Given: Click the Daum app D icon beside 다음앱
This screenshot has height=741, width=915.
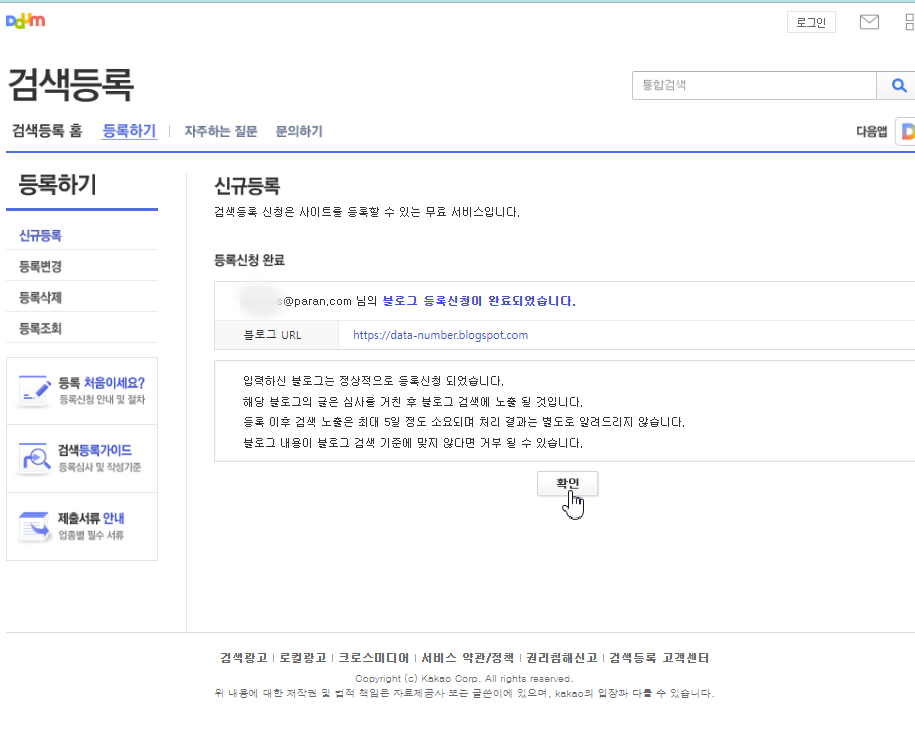Looking at the screenshot, I should tap(908, 131).
